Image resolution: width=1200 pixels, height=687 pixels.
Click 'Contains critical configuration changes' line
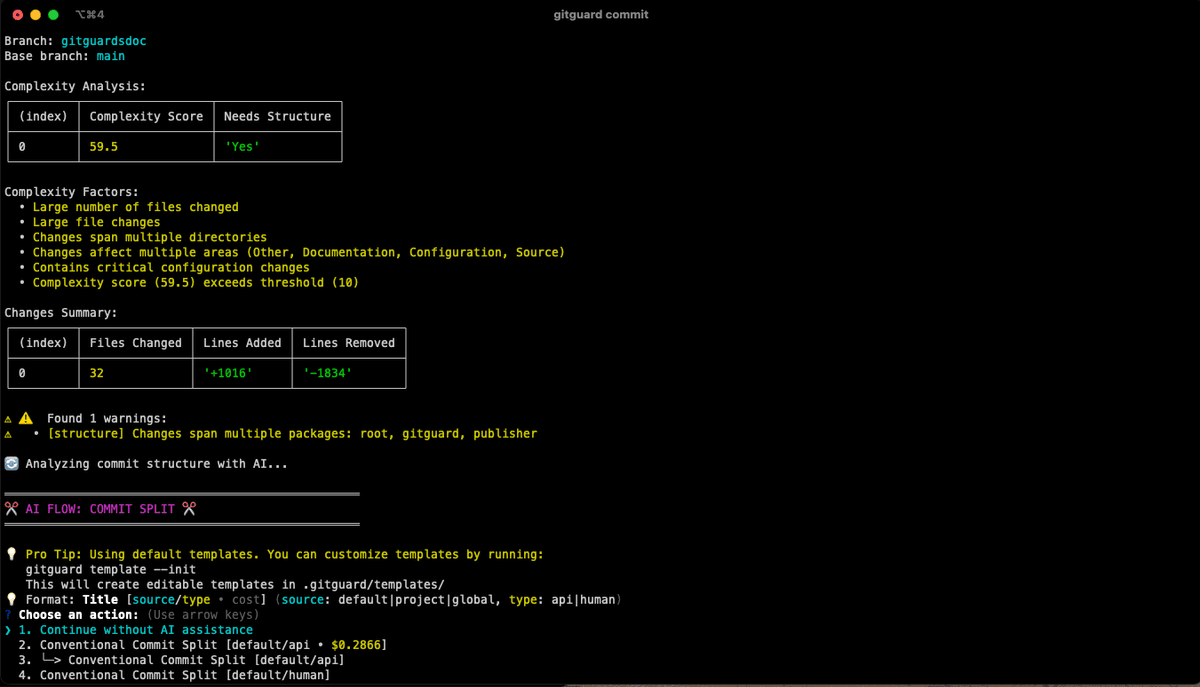171,267
